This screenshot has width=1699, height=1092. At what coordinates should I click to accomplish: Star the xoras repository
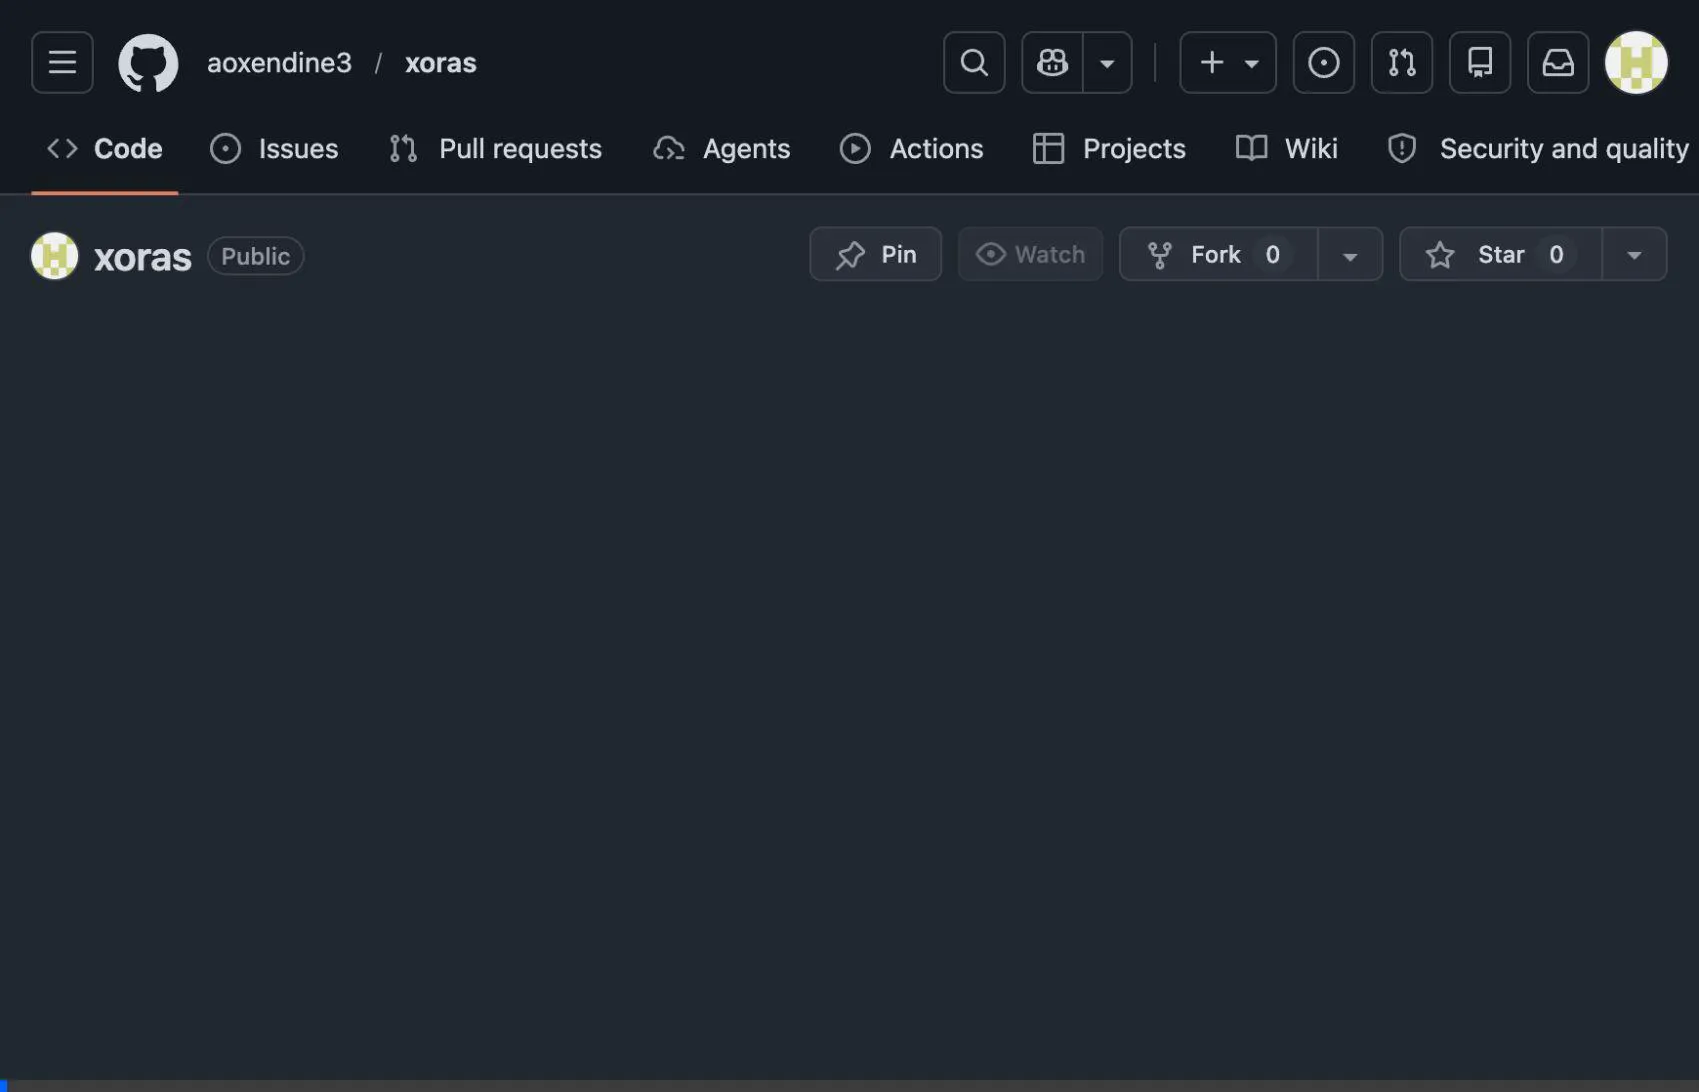pyautogui.click(x=1501, y=254)
